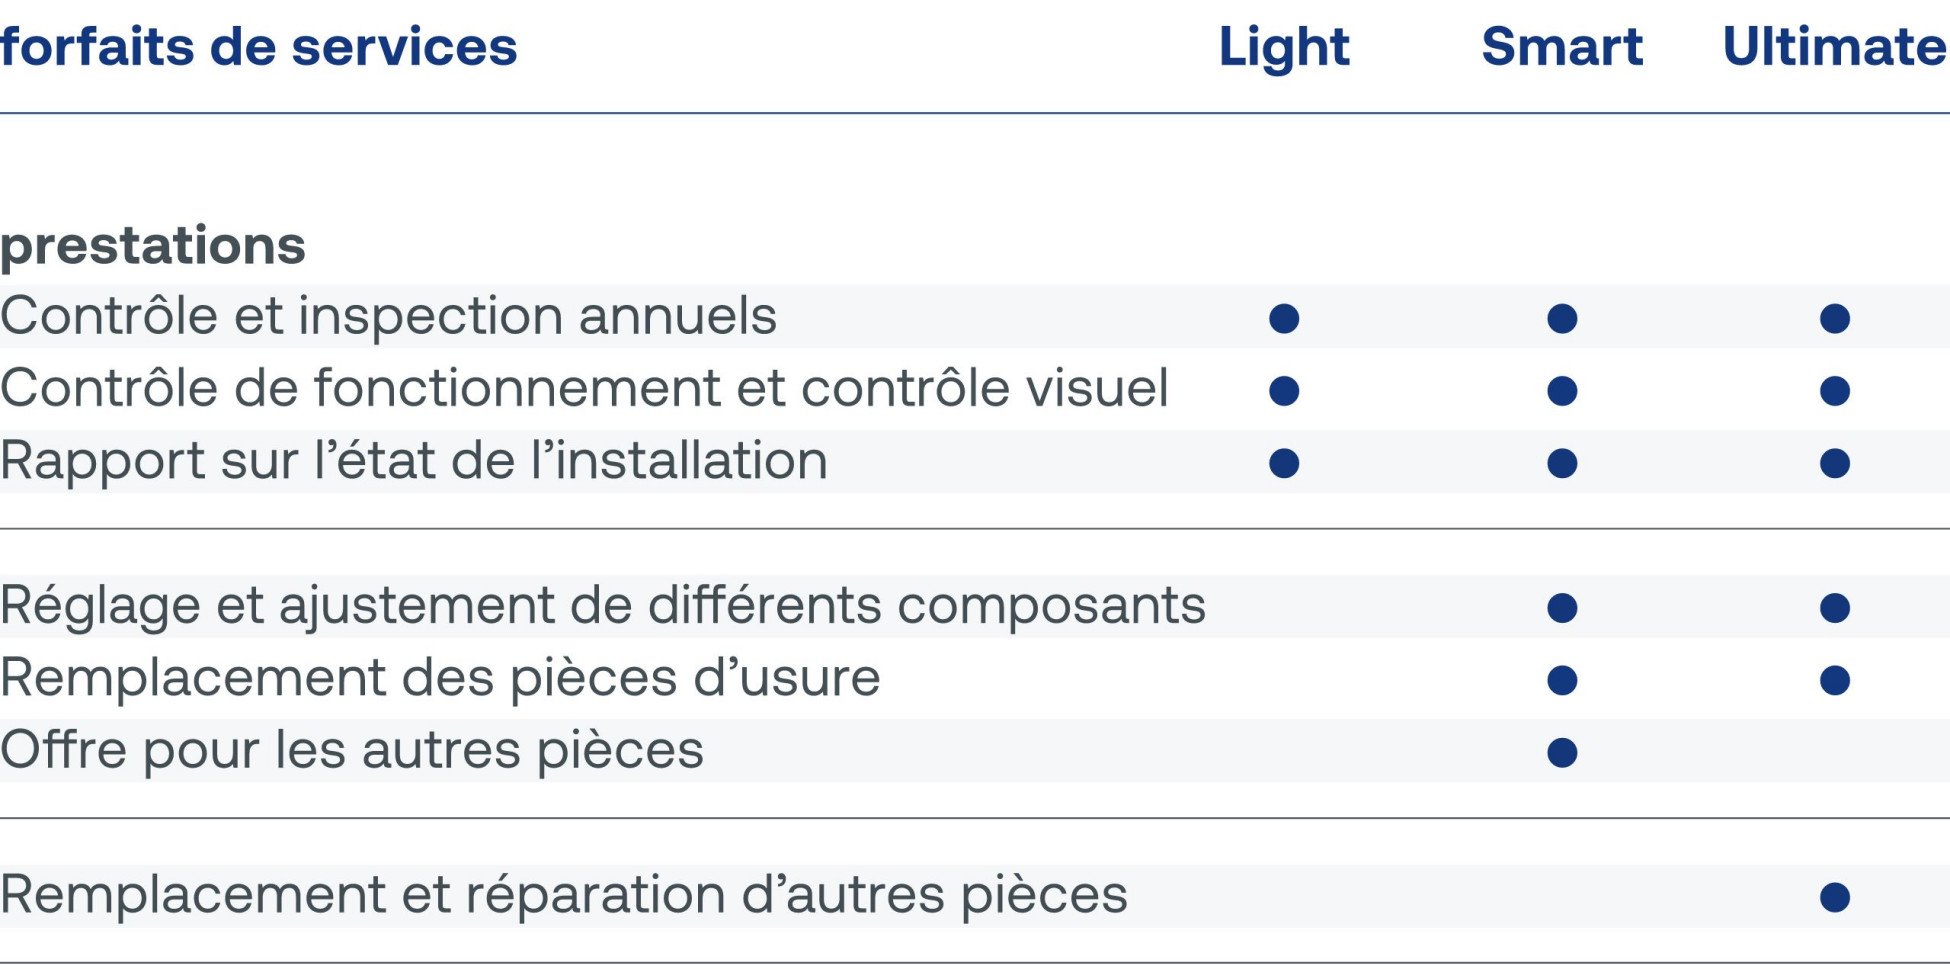Image resolution: width=1950 pixels, height=969 pixels.
Task: Click Smart dot for "Réglage et ajustement" row
Action: (1562, 608)
